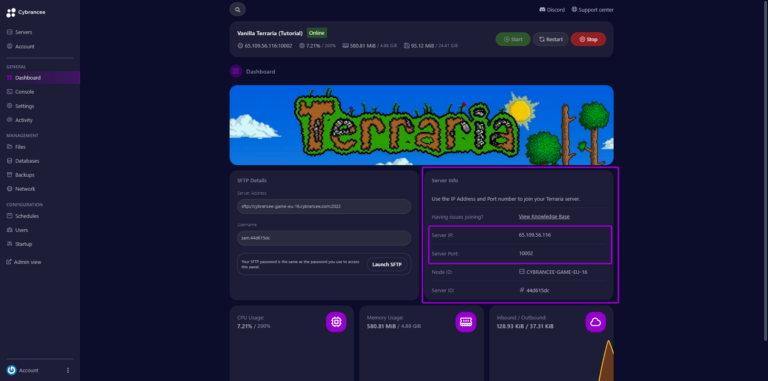Click the Dashboard heading icon
This screenshot has height=381, width=768.
pos(236,71)
